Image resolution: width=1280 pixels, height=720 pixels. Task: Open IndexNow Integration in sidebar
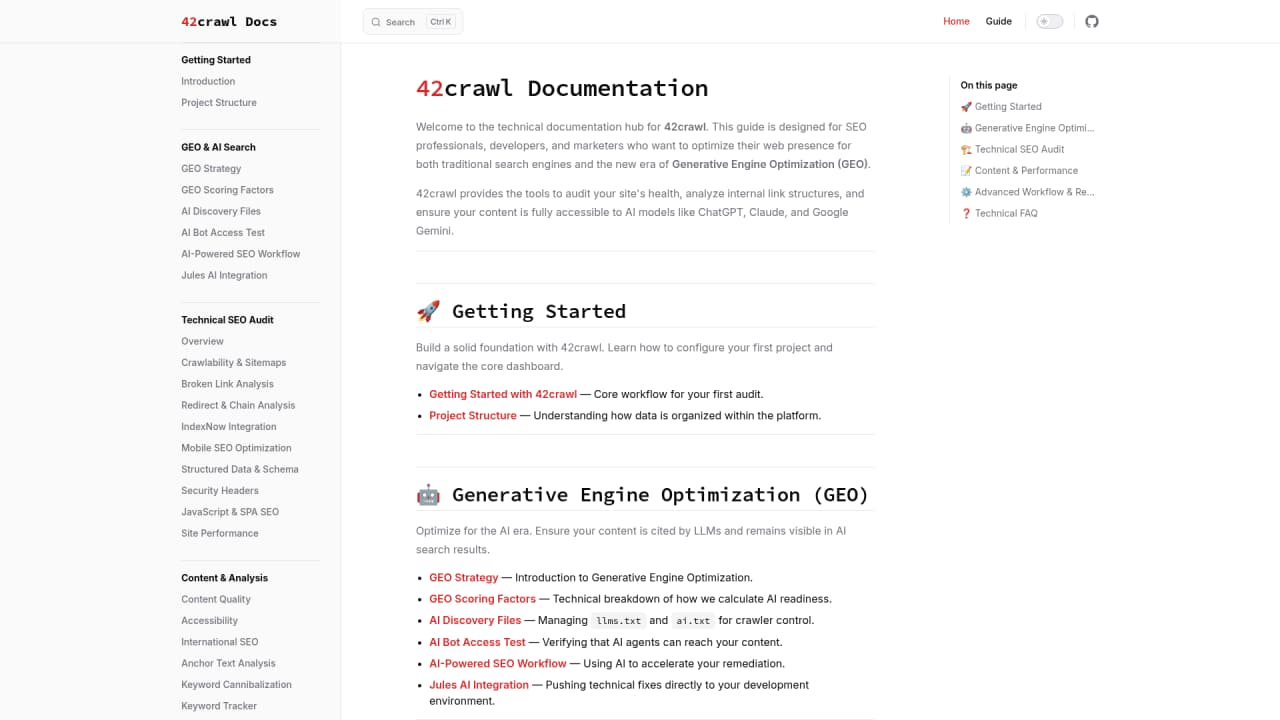229,427
